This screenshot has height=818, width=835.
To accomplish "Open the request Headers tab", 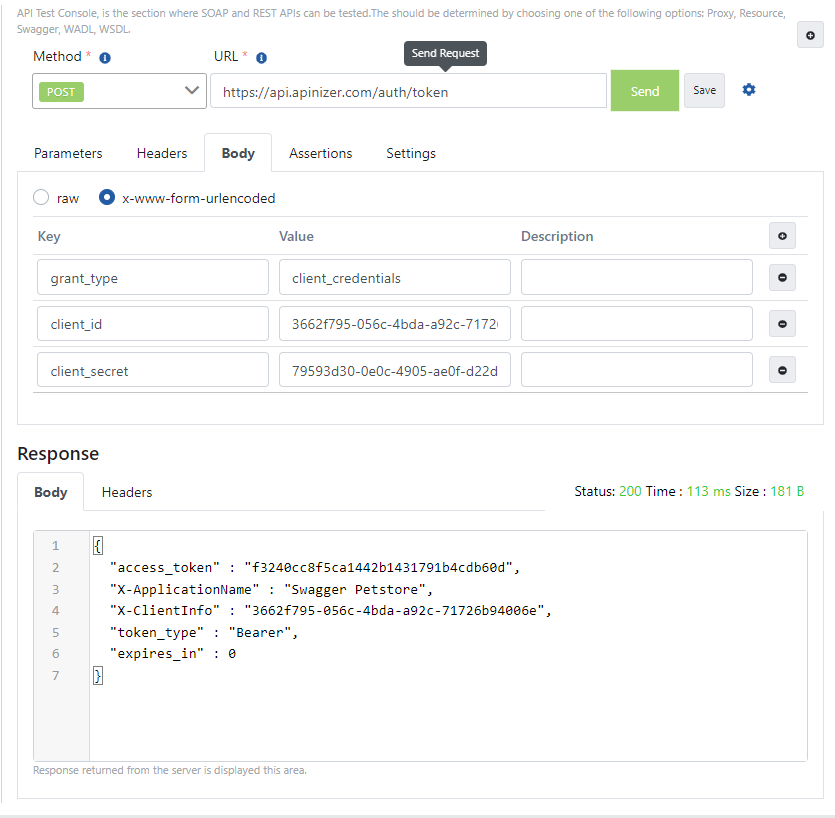I will (x=162, y=153).
